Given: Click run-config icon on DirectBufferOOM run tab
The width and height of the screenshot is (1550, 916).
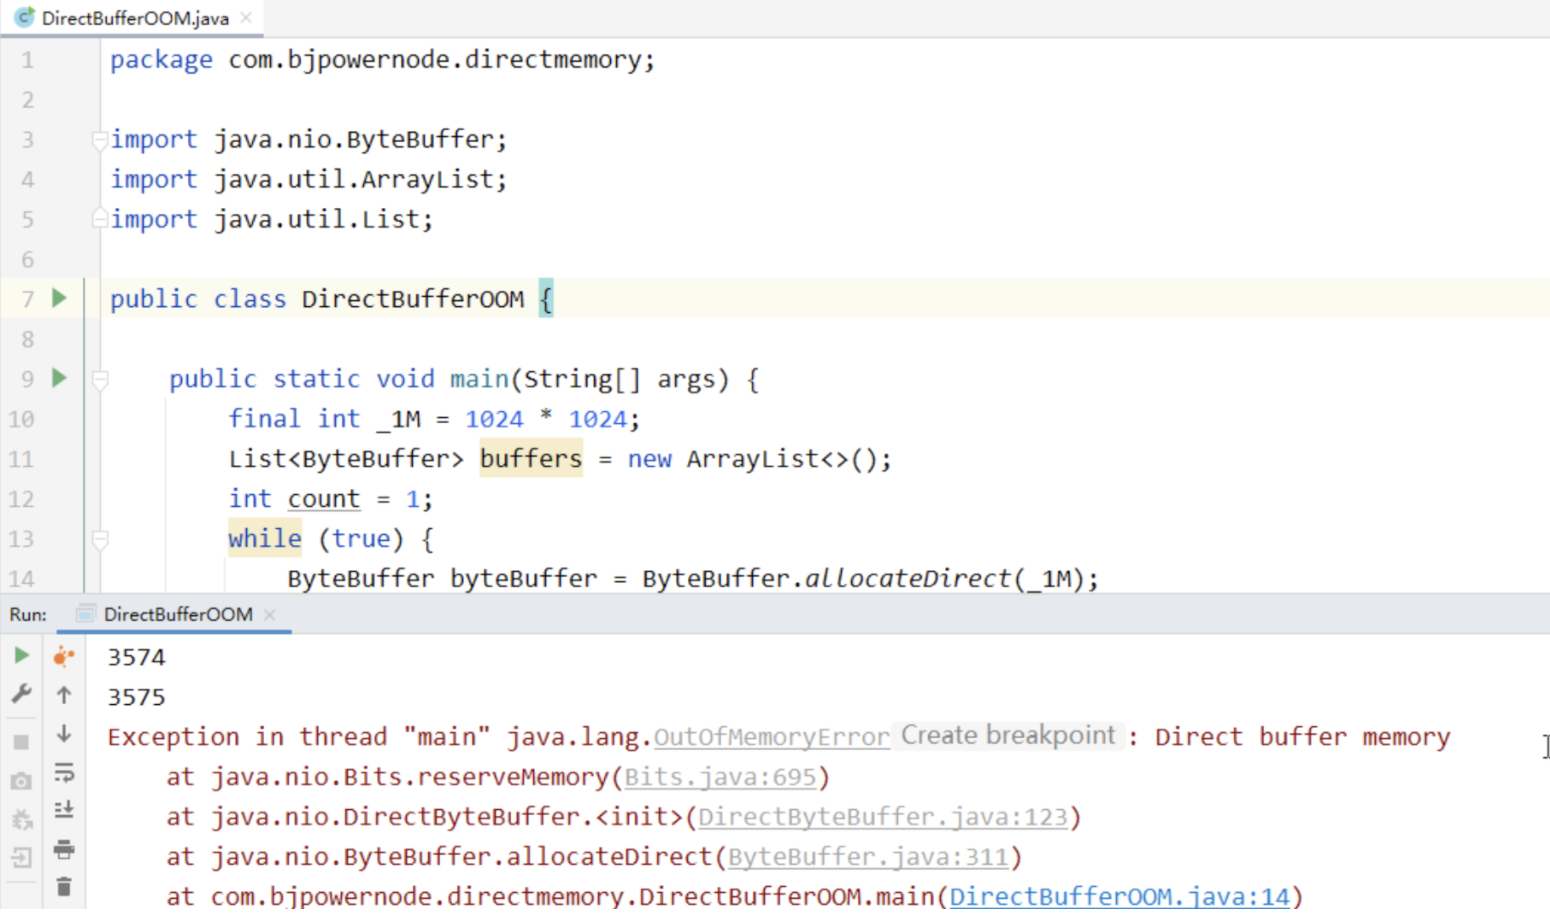Looking at the screenshot, I should click(86, 614).
